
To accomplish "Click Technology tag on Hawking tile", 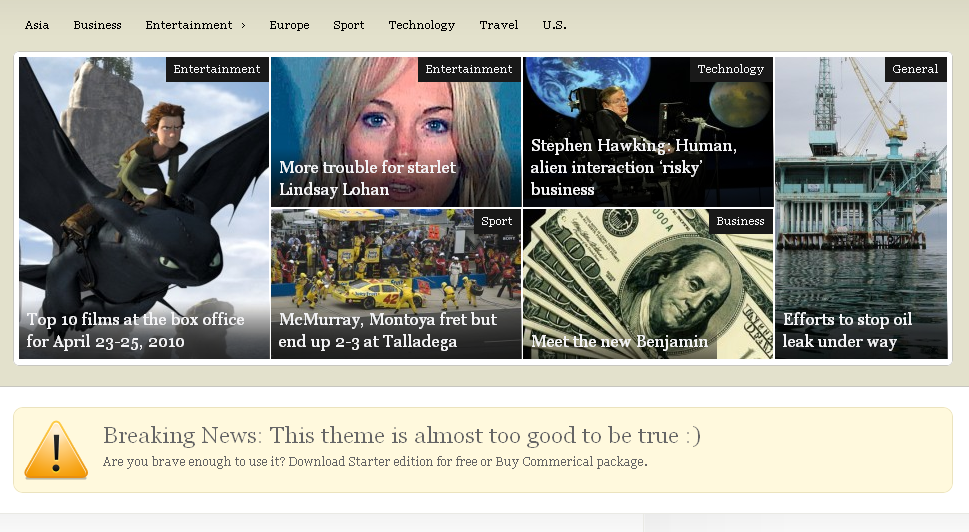I will 731,69.
